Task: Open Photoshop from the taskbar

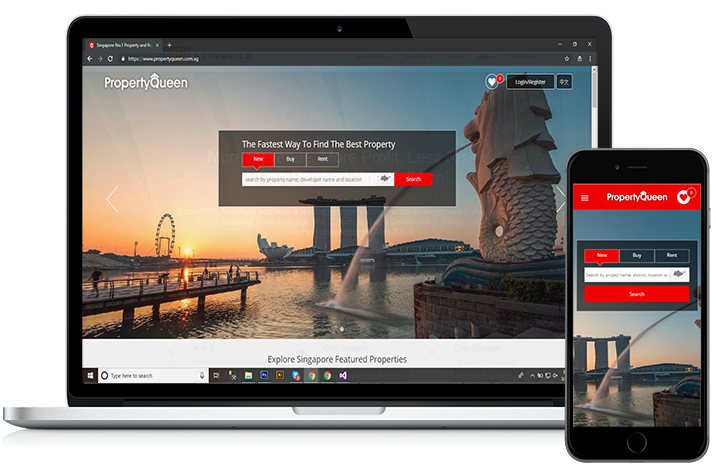Action: point(264,375)
